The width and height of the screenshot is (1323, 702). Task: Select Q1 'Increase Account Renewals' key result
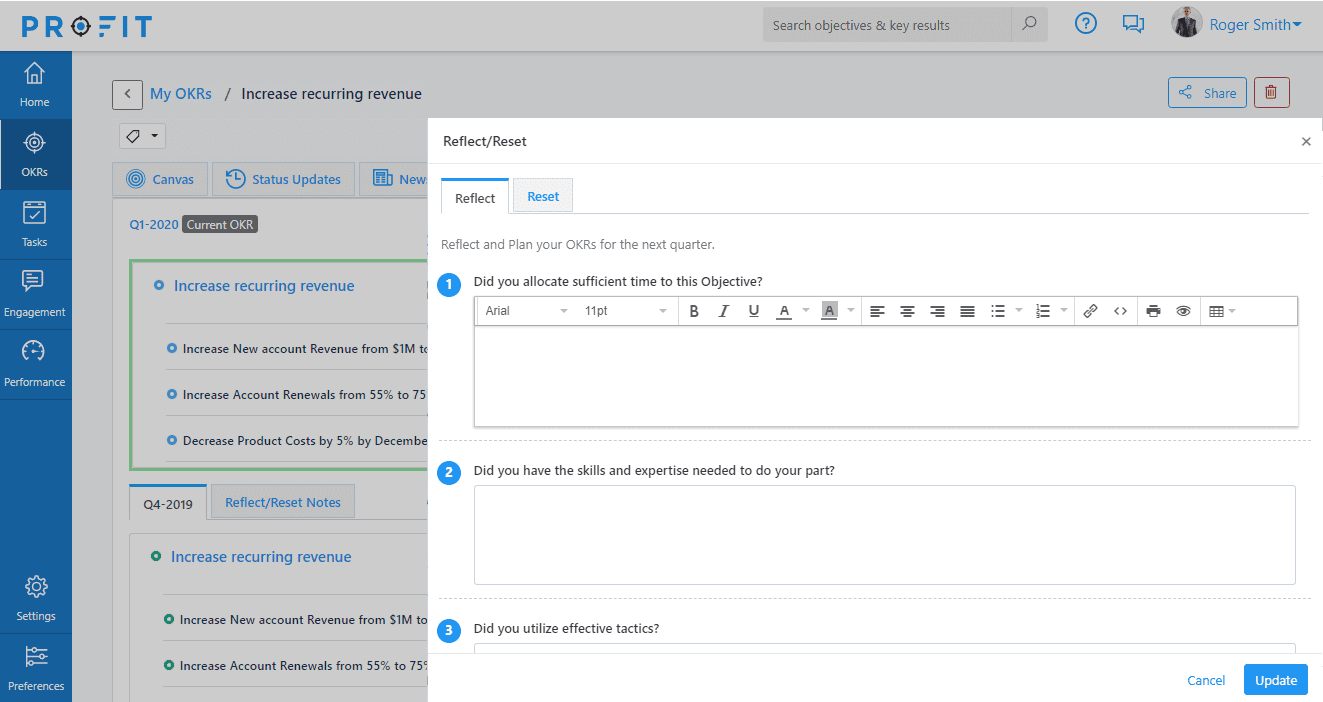coord(304,395)
